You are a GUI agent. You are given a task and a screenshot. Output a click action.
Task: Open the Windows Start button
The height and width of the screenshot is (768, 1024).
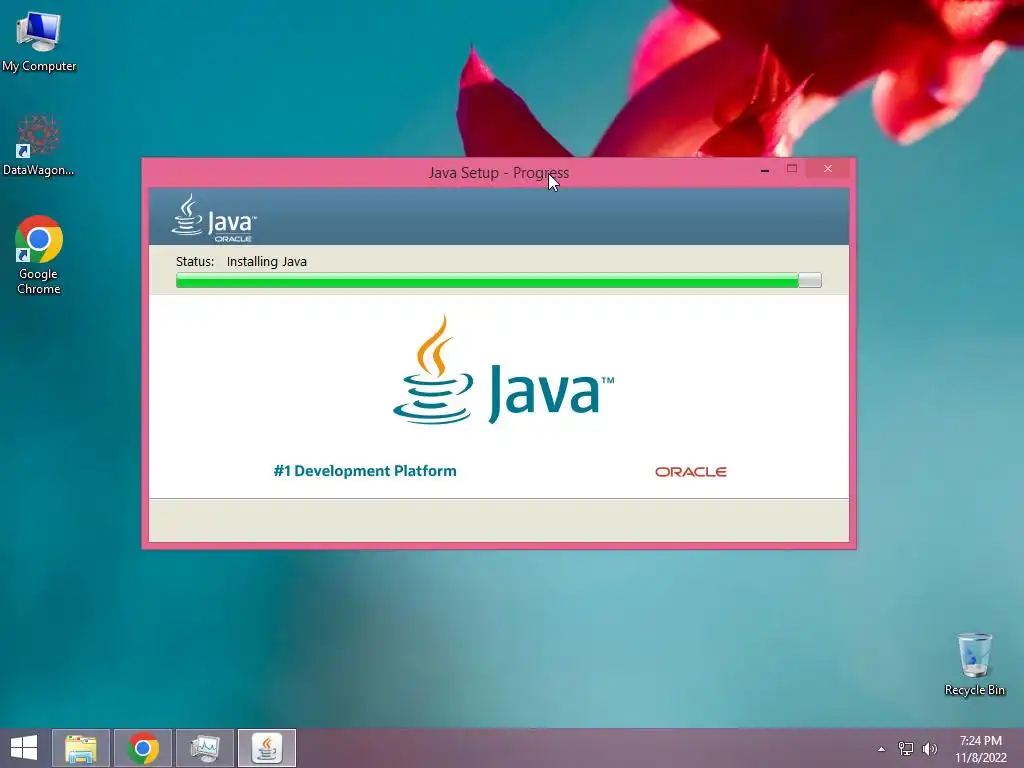point(24,748)
